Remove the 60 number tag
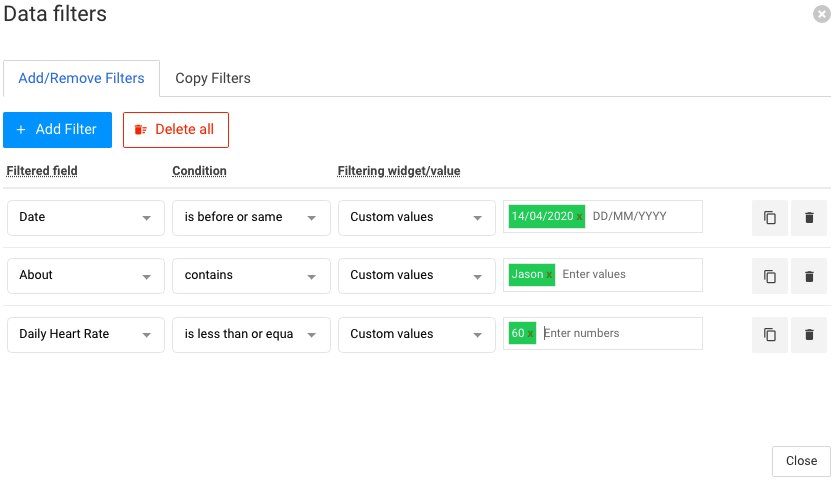Image resolution: width=837 pixels, height=482 pixels. click(530, 334)
